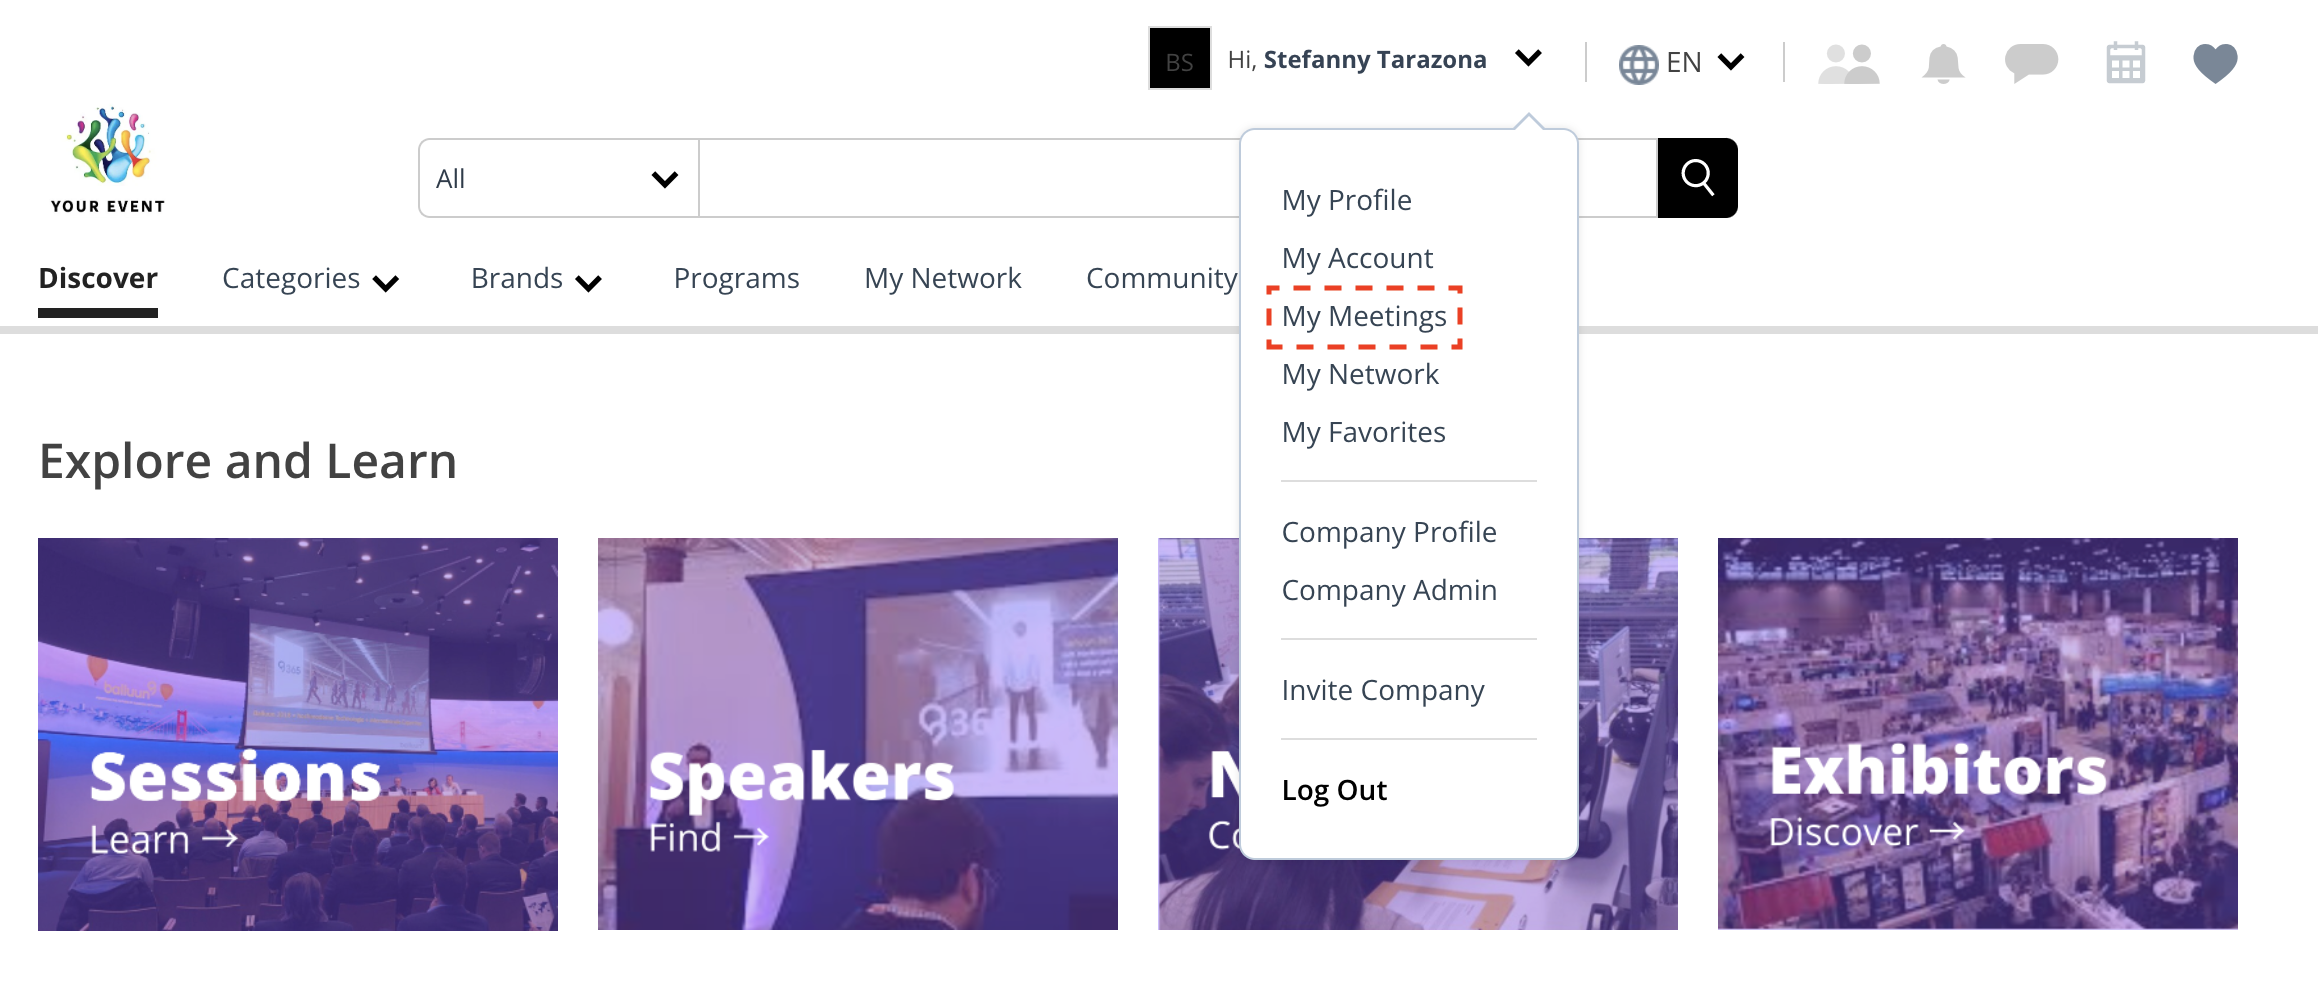Click the Log Out option

(x=1334, y=789)
